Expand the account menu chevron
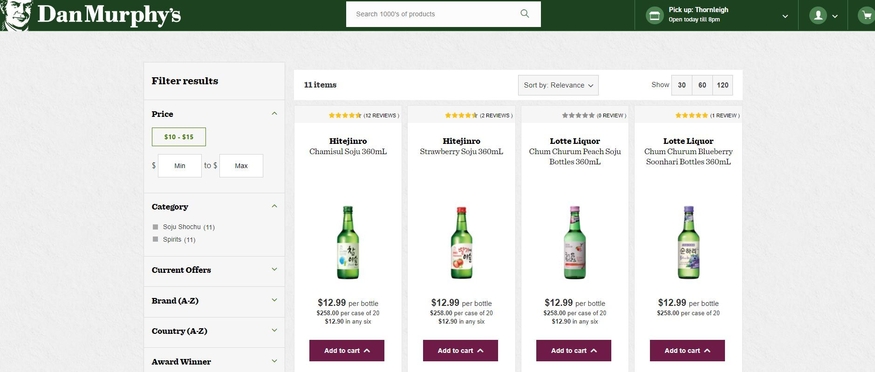 click(x=835, y=16)
